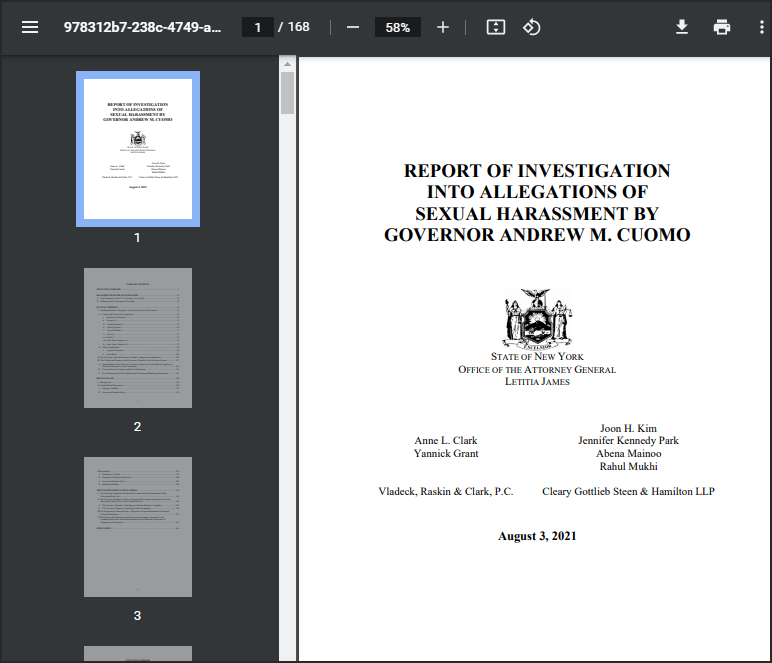
Task: Jump to the page 3 thumbnail
Action: coord(138,527)
